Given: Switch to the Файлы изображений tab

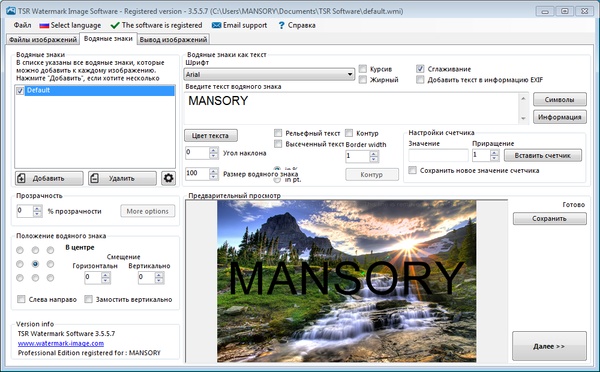Looking at the screenshot, I should click(x=43, y=39).
